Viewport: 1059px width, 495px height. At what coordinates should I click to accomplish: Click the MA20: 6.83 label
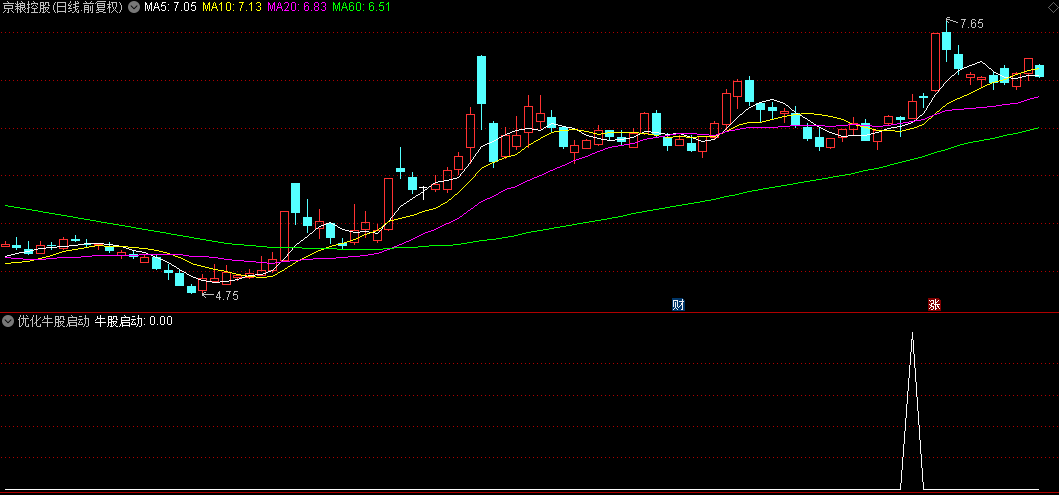pyautogui.click(x=297, y=7)
